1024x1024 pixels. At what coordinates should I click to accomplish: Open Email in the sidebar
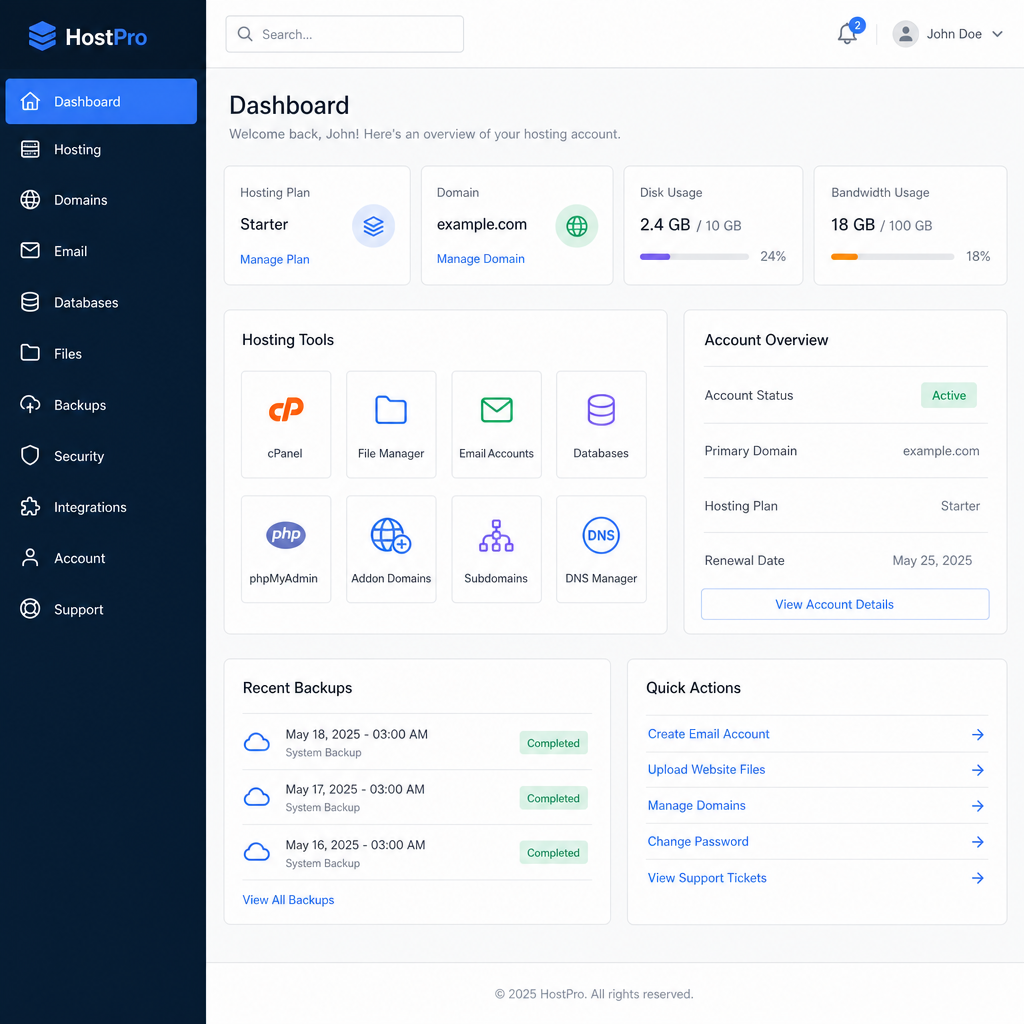[x=101, y=251]
